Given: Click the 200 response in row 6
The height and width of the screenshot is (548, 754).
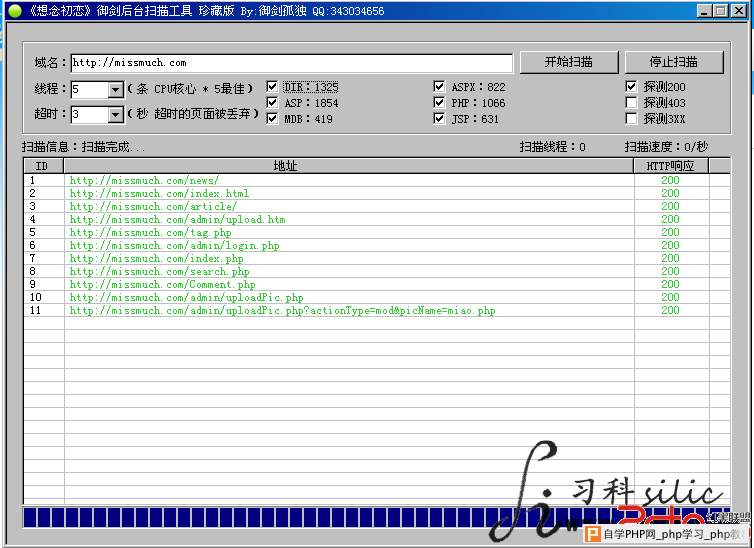Looking at the screenshot, I should pos(670,245).
